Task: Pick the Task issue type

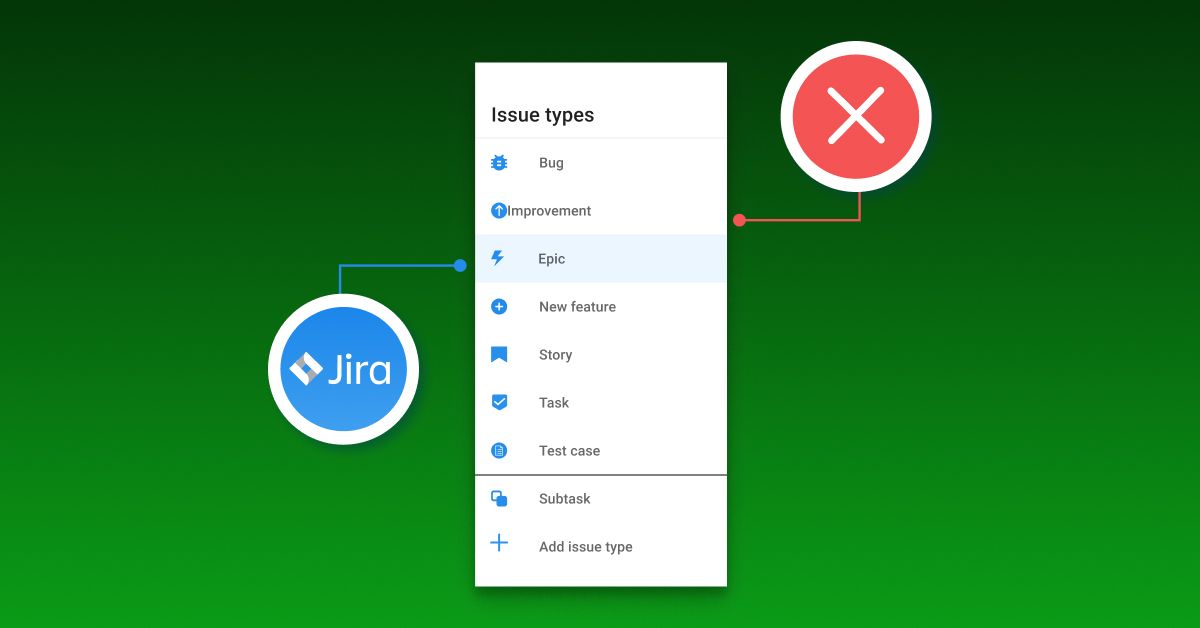Action: pos(601,403)
